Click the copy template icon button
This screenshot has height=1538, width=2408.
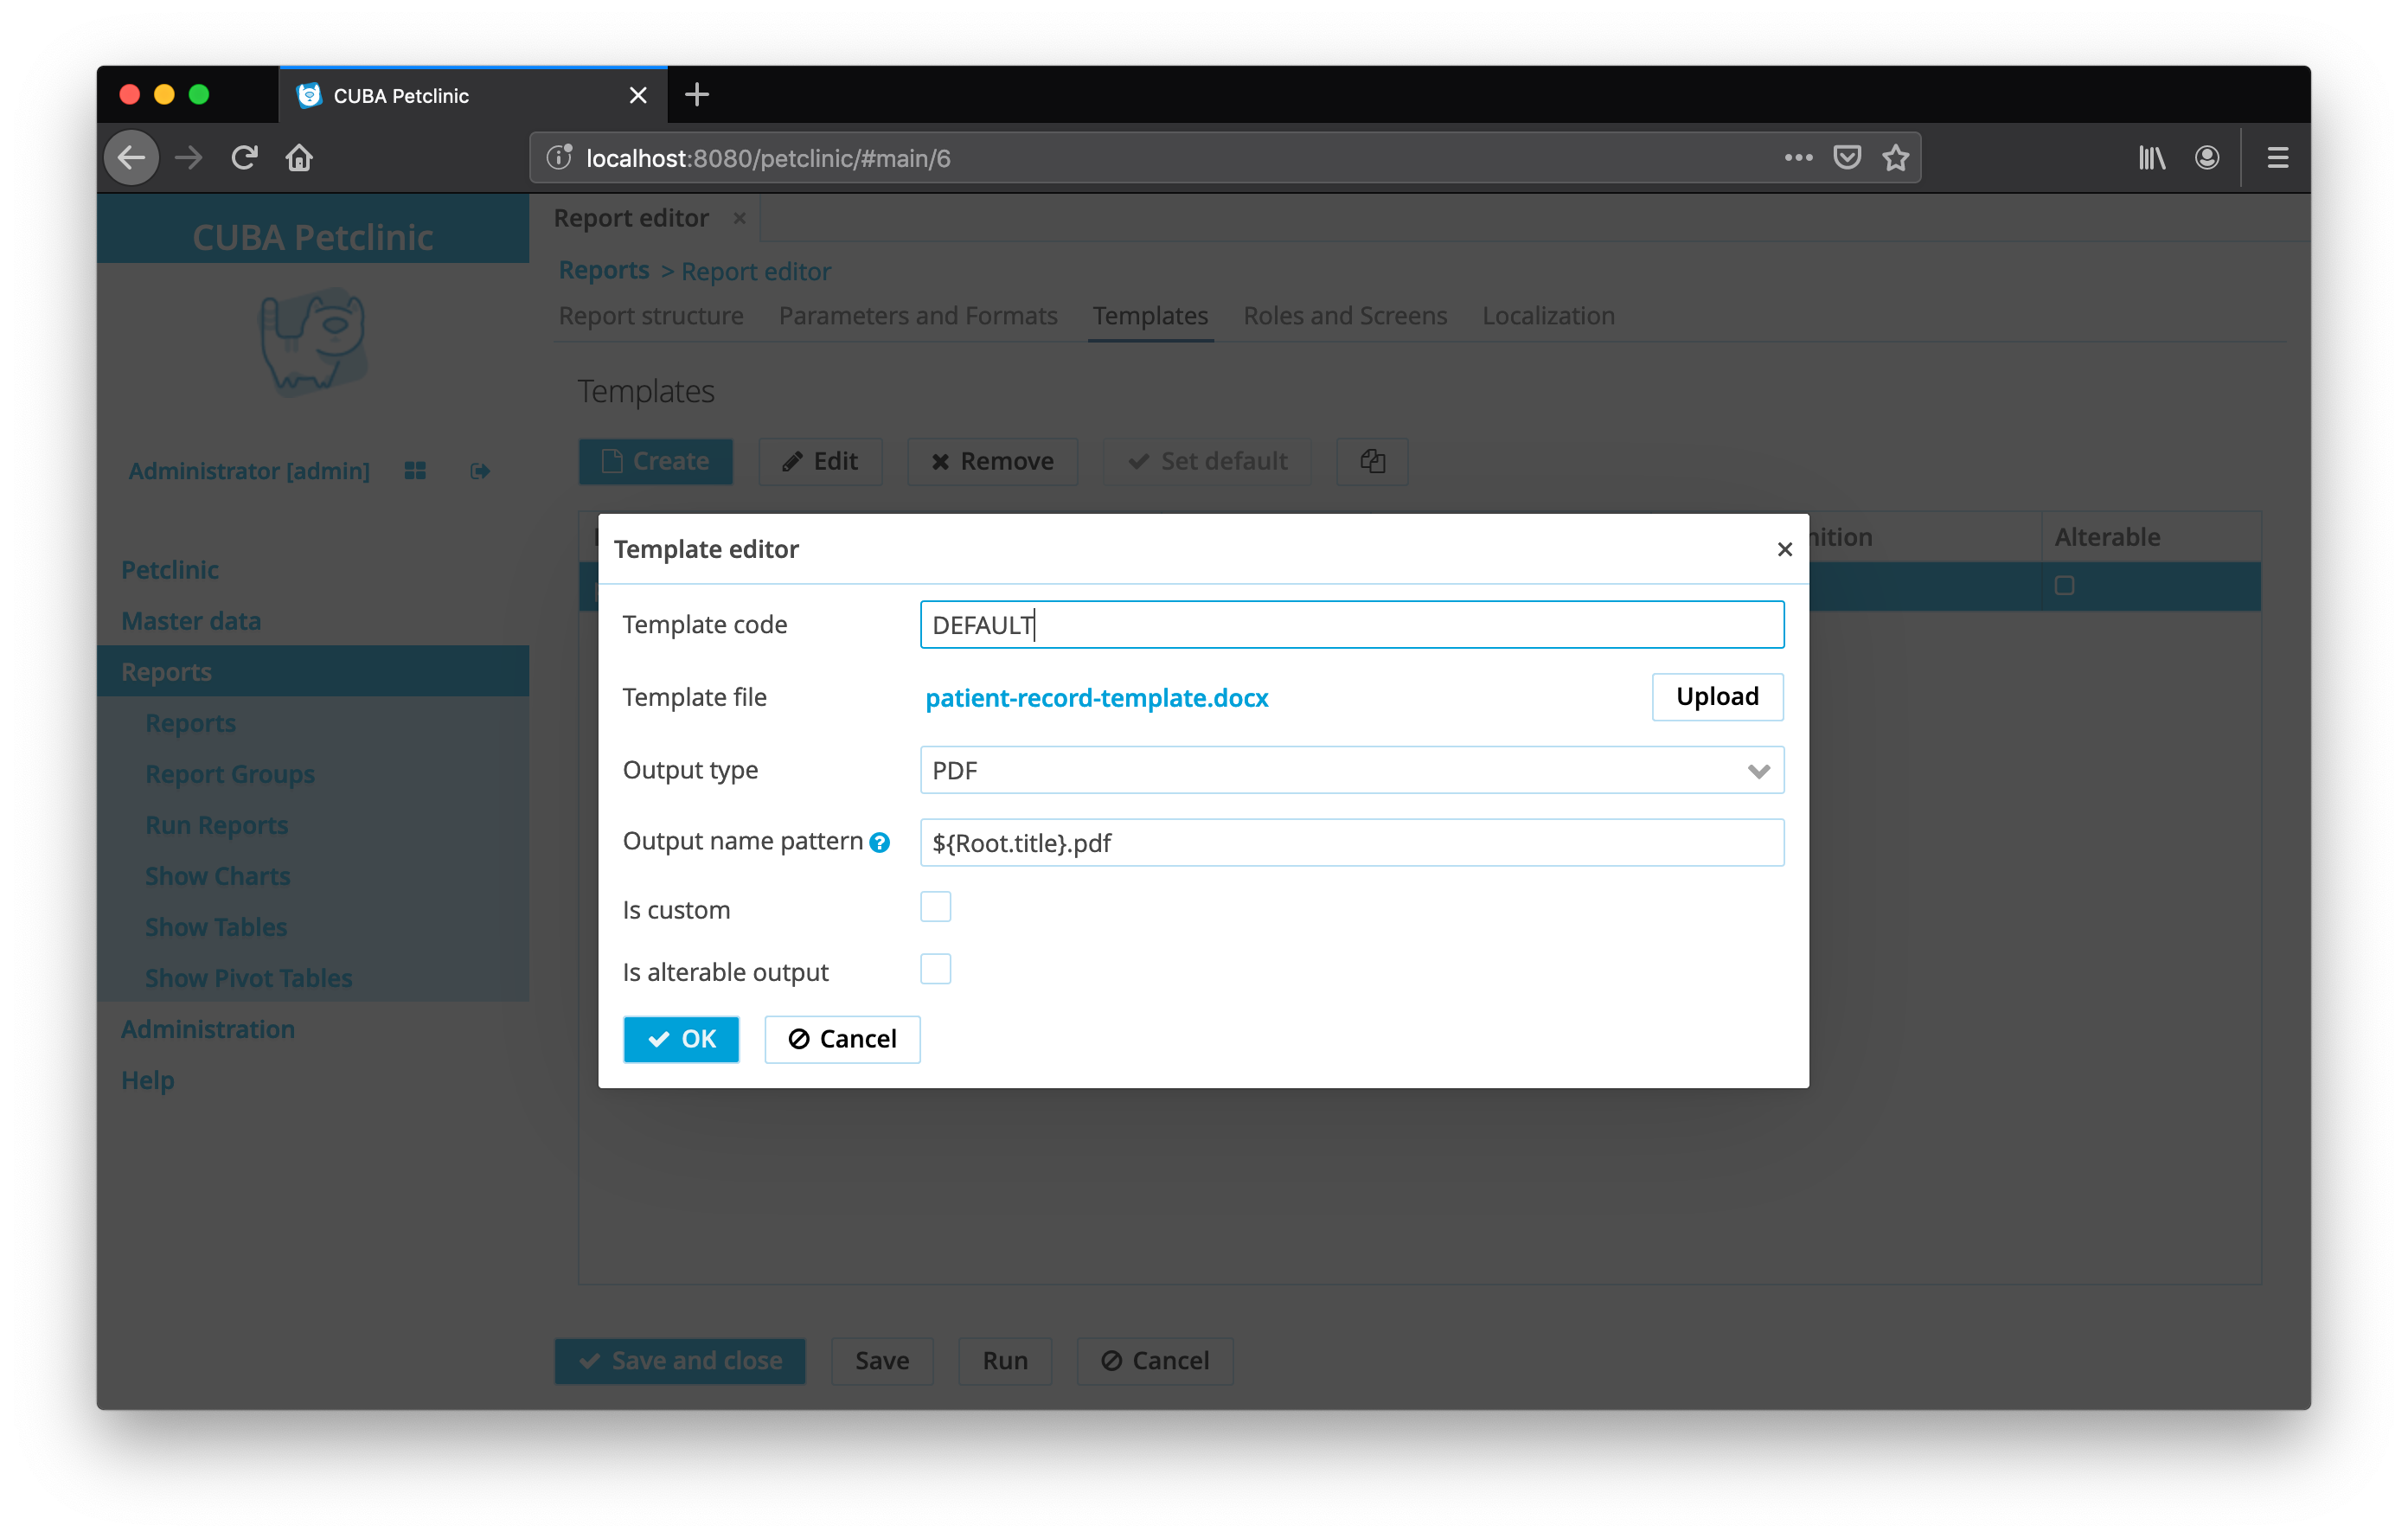[1372, 461]
